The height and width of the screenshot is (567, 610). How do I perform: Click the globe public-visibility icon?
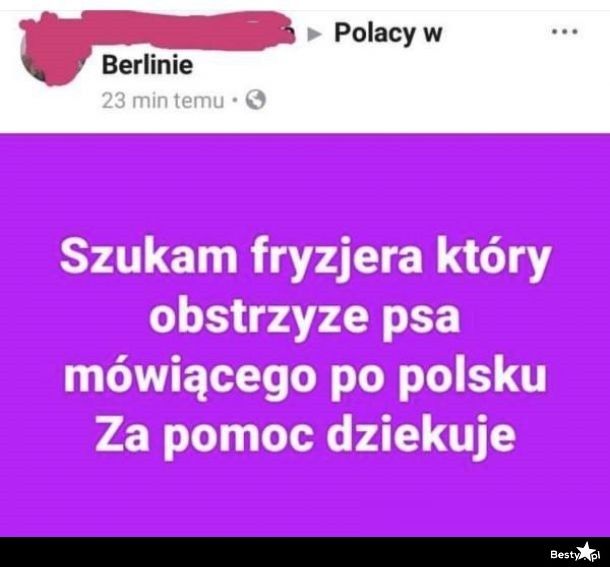click(x=255, y=100)
